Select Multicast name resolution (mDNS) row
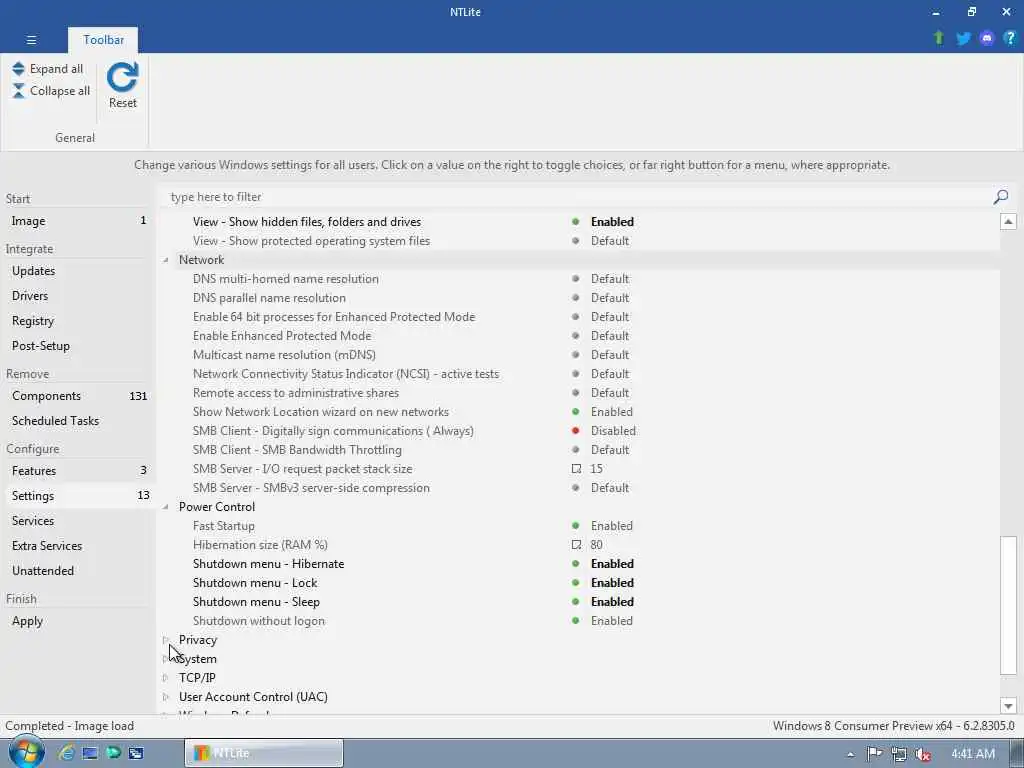Viewport: 1024px width, 768px height. coord(580,355)
